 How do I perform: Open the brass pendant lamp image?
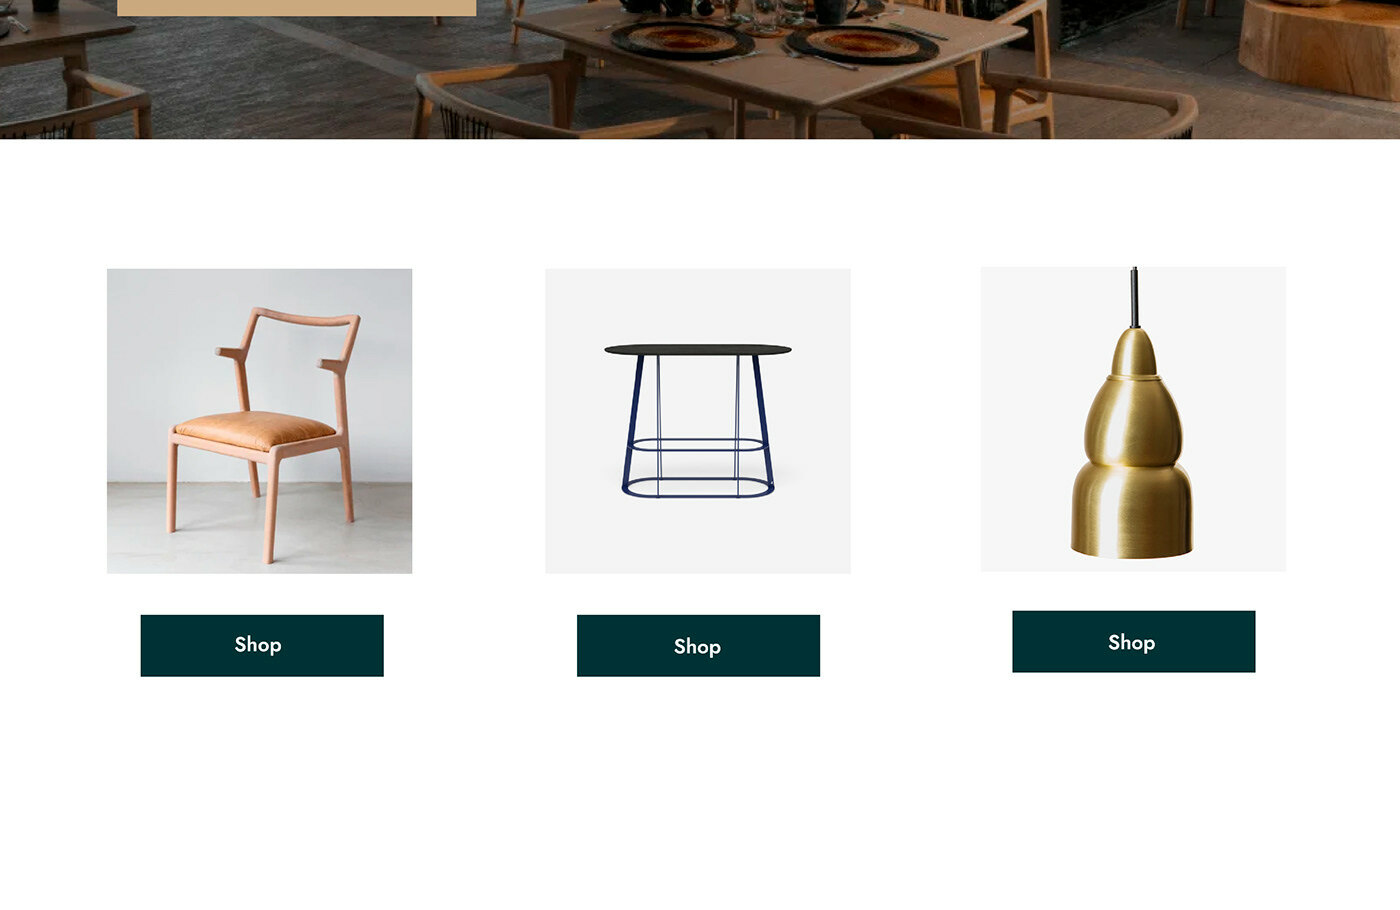pyautogui.click(x=1133, y=419)
